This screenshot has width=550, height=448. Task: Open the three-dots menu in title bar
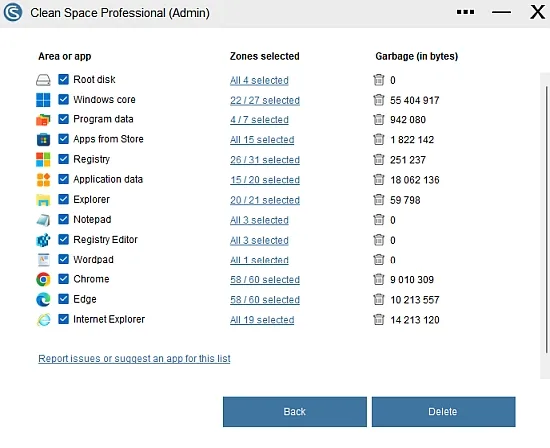[465, 12]
